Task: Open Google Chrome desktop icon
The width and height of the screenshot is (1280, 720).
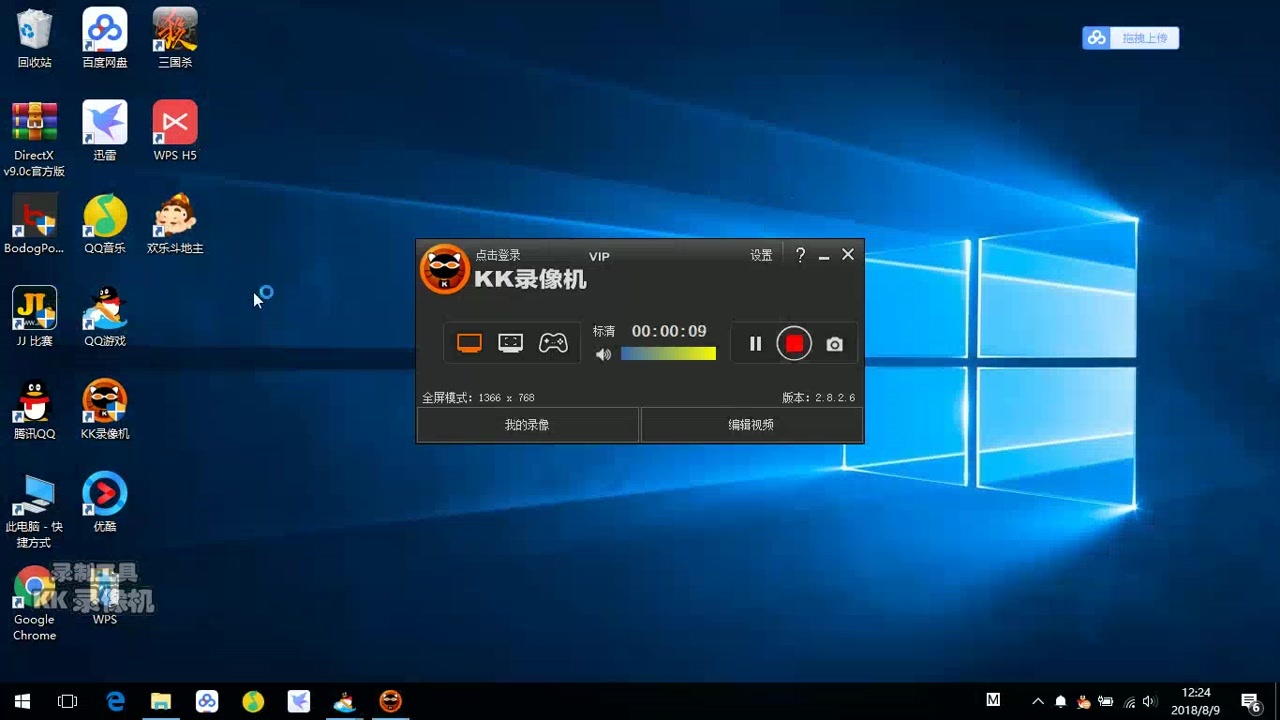Action: pos(34,604)
